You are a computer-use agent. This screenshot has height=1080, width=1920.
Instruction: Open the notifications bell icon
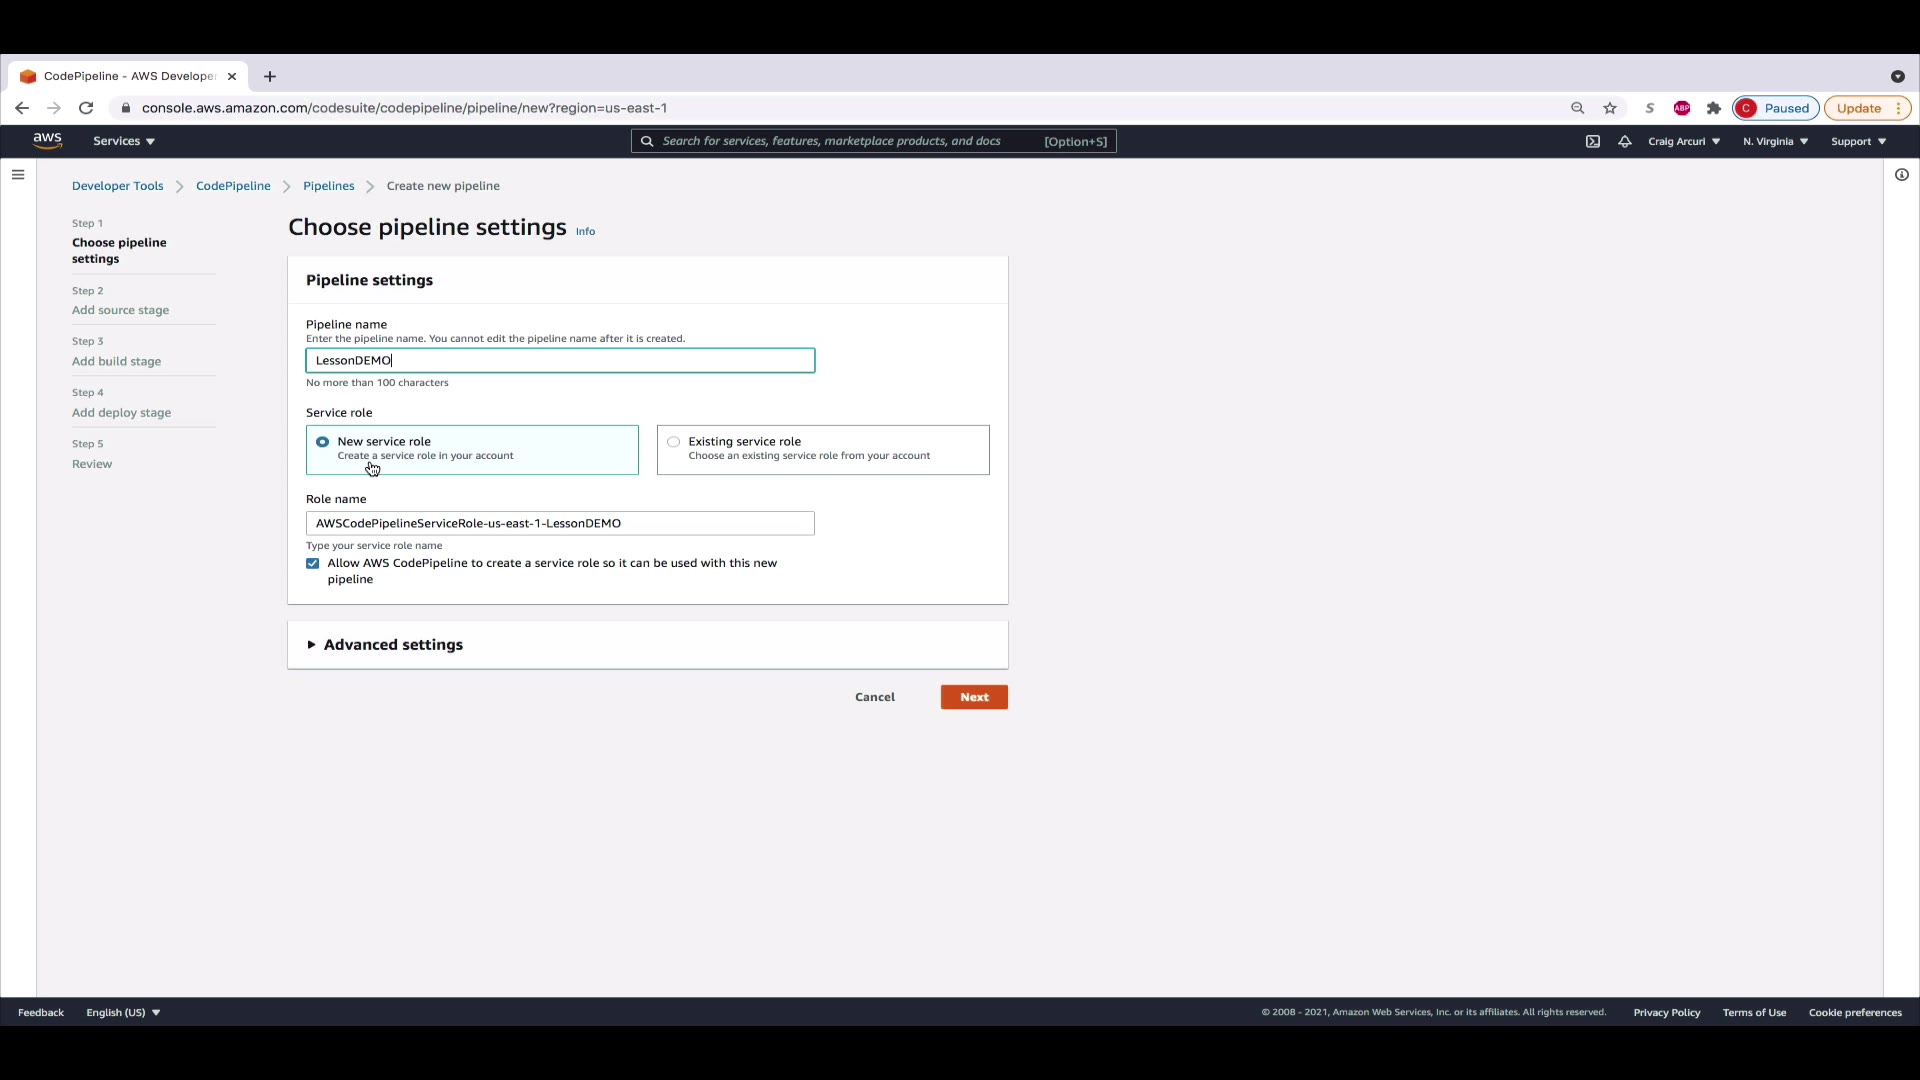pyautogui.click(x=1625, y=141)
